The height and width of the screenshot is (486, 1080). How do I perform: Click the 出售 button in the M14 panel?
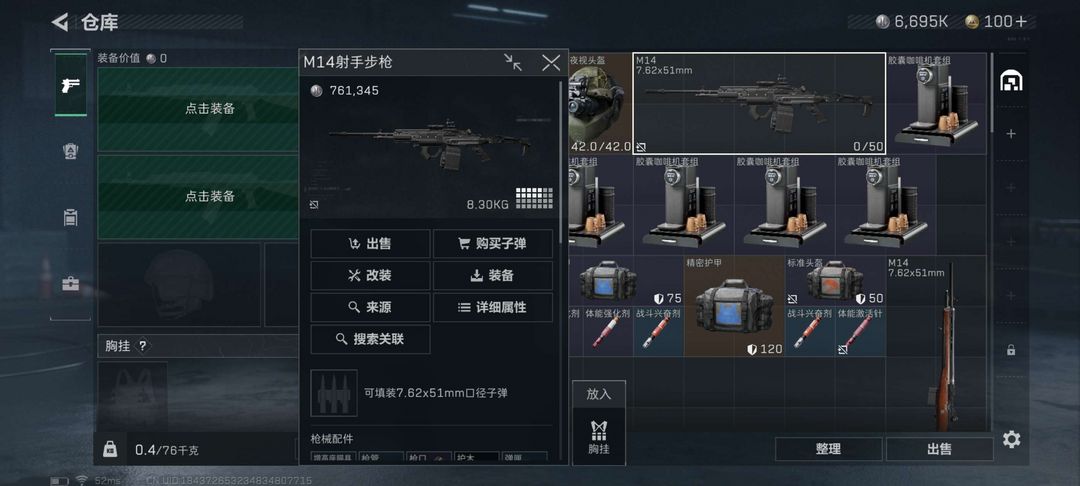[371, 244]
